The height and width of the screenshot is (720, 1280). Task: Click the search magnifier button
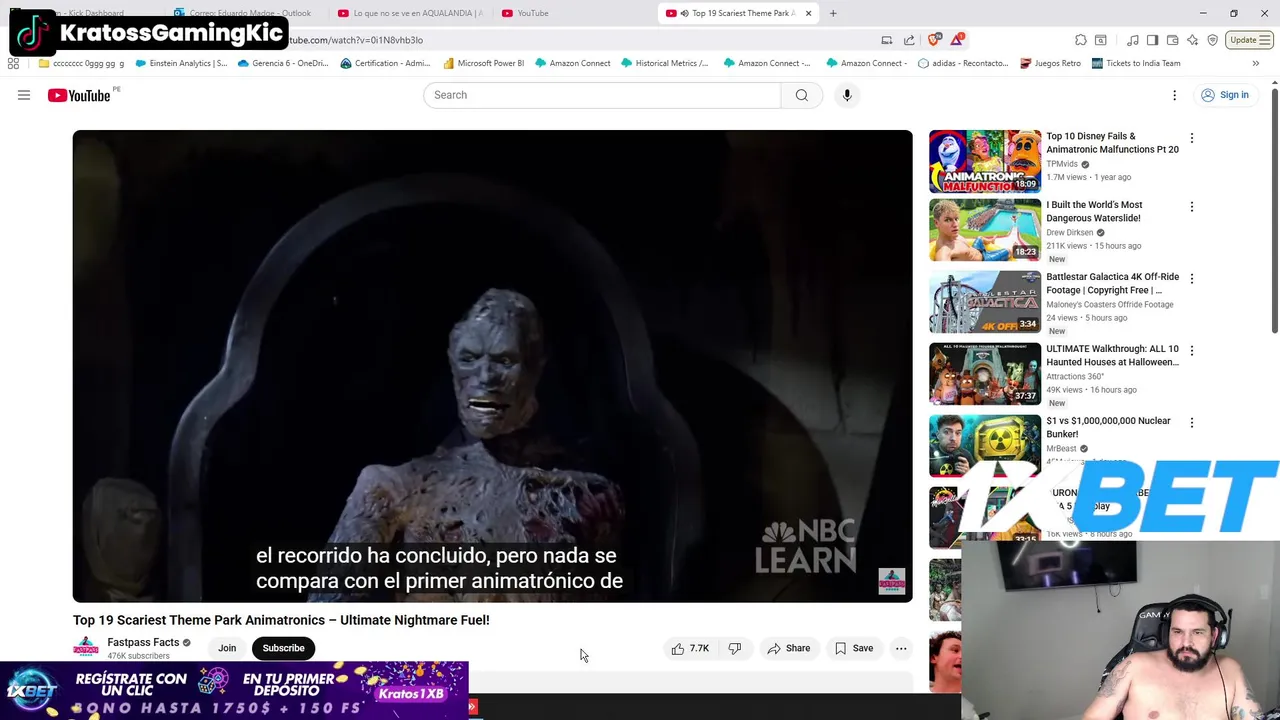click(802, 95)
